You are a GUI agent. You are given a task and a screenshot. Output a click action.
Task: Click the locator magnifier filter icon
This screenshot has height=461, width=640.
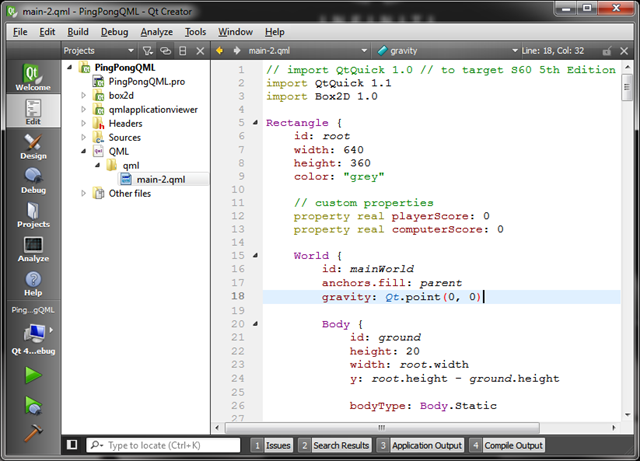[97, 445]
